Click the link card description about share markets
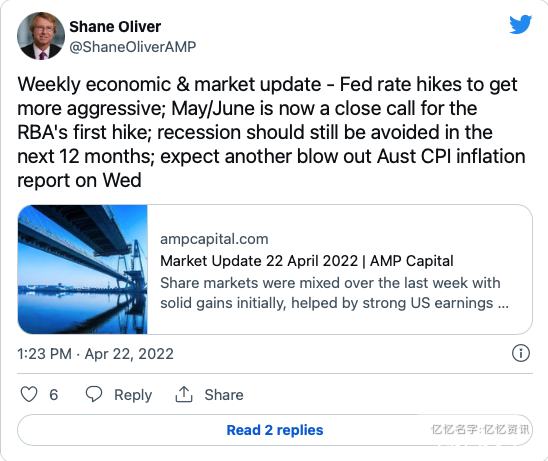548x461 pixels. 334,293
